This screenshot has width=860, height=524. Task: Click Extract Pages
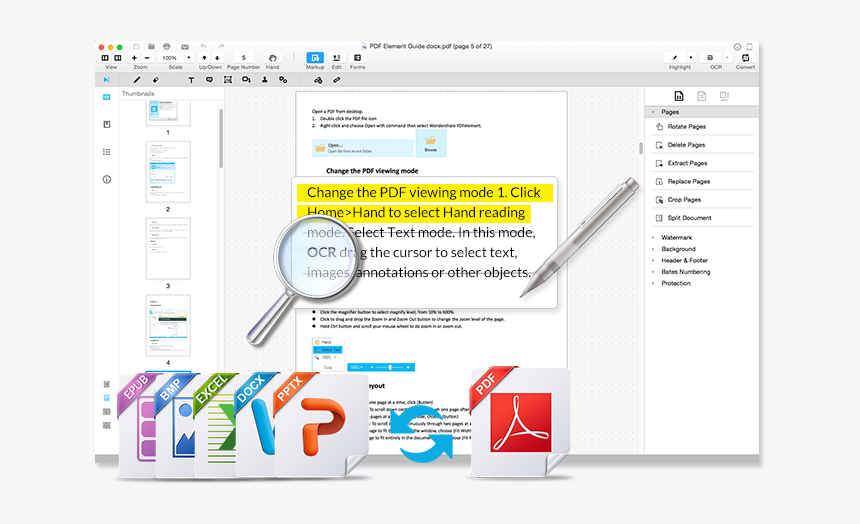point(702,163)
